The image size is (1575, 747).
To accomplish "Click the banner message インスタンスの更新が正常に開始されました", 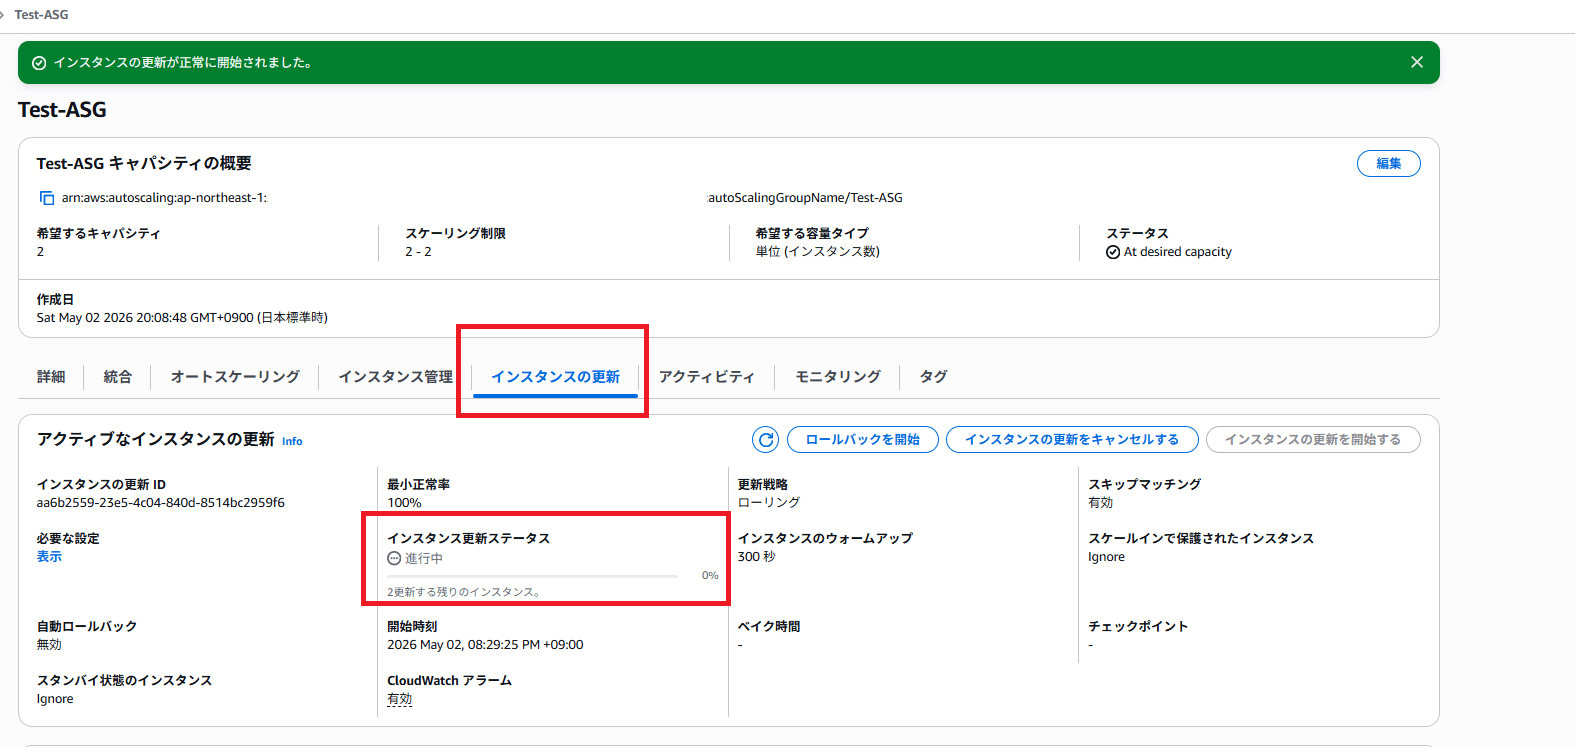I will [183, 62].
